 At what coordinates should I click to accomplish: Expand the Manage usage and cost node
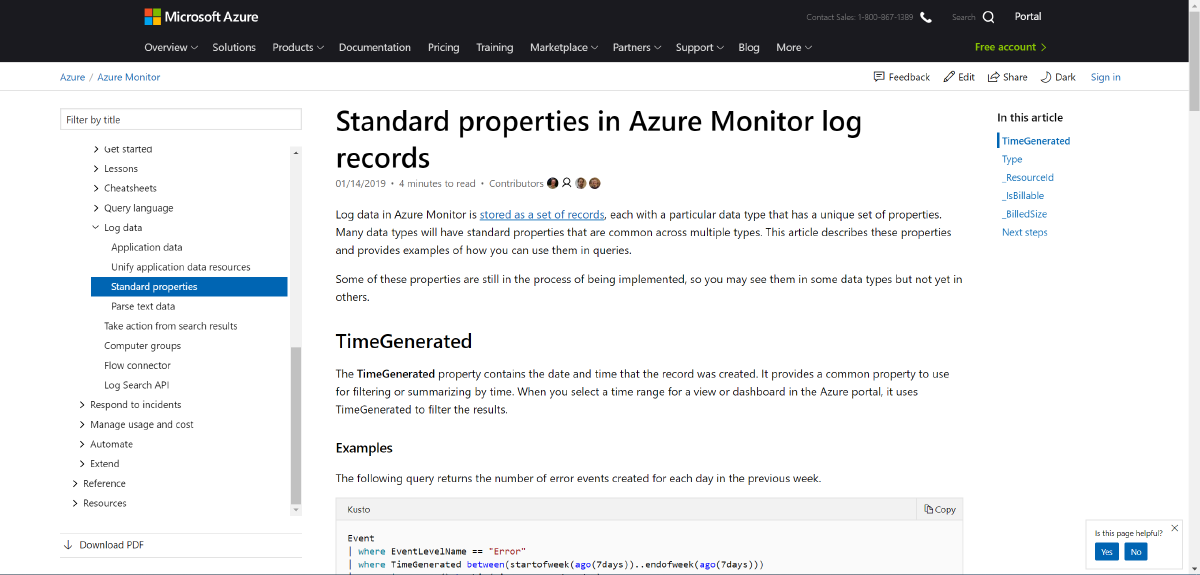[x=82, y=425]
